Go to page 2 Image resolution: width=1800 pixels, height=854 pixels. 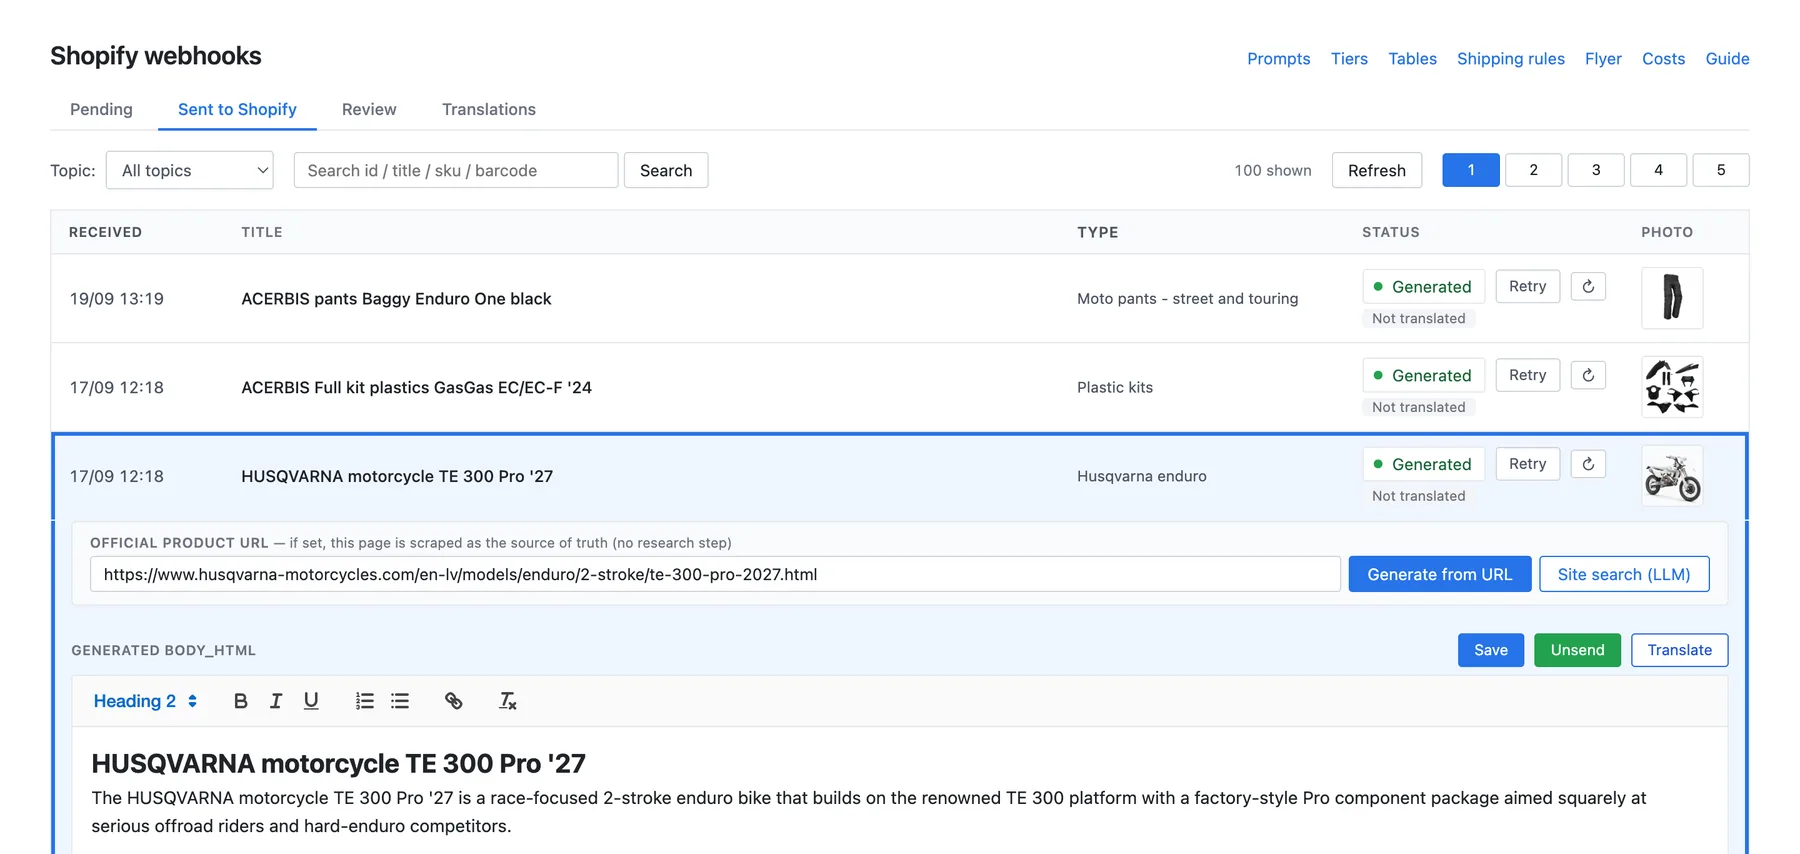(1533, 170)
